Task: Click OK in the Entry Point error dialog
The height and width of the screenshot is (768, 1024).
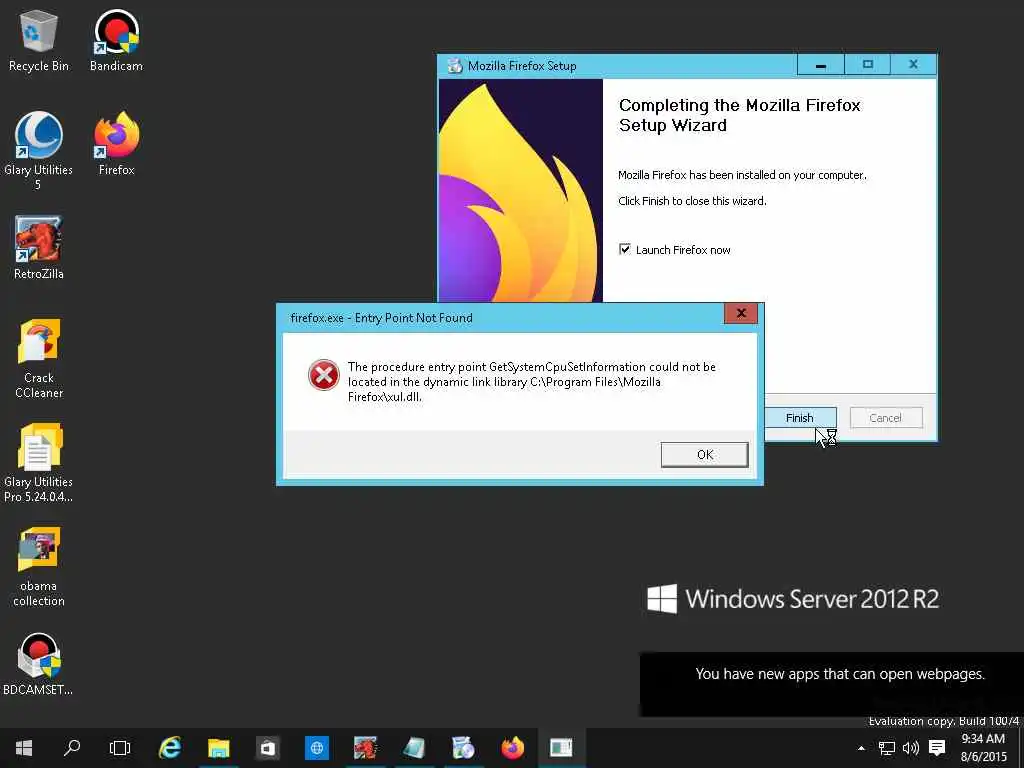Action: pyautogui.click(x=705, y=455)
